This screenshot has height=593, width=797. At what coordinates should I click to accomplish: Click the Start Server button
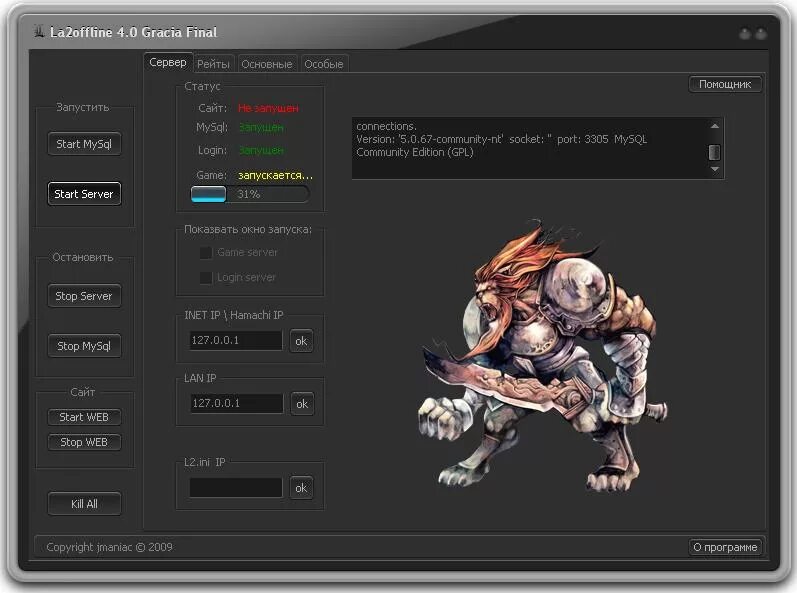pyautogui.click(x=84, y=194)
